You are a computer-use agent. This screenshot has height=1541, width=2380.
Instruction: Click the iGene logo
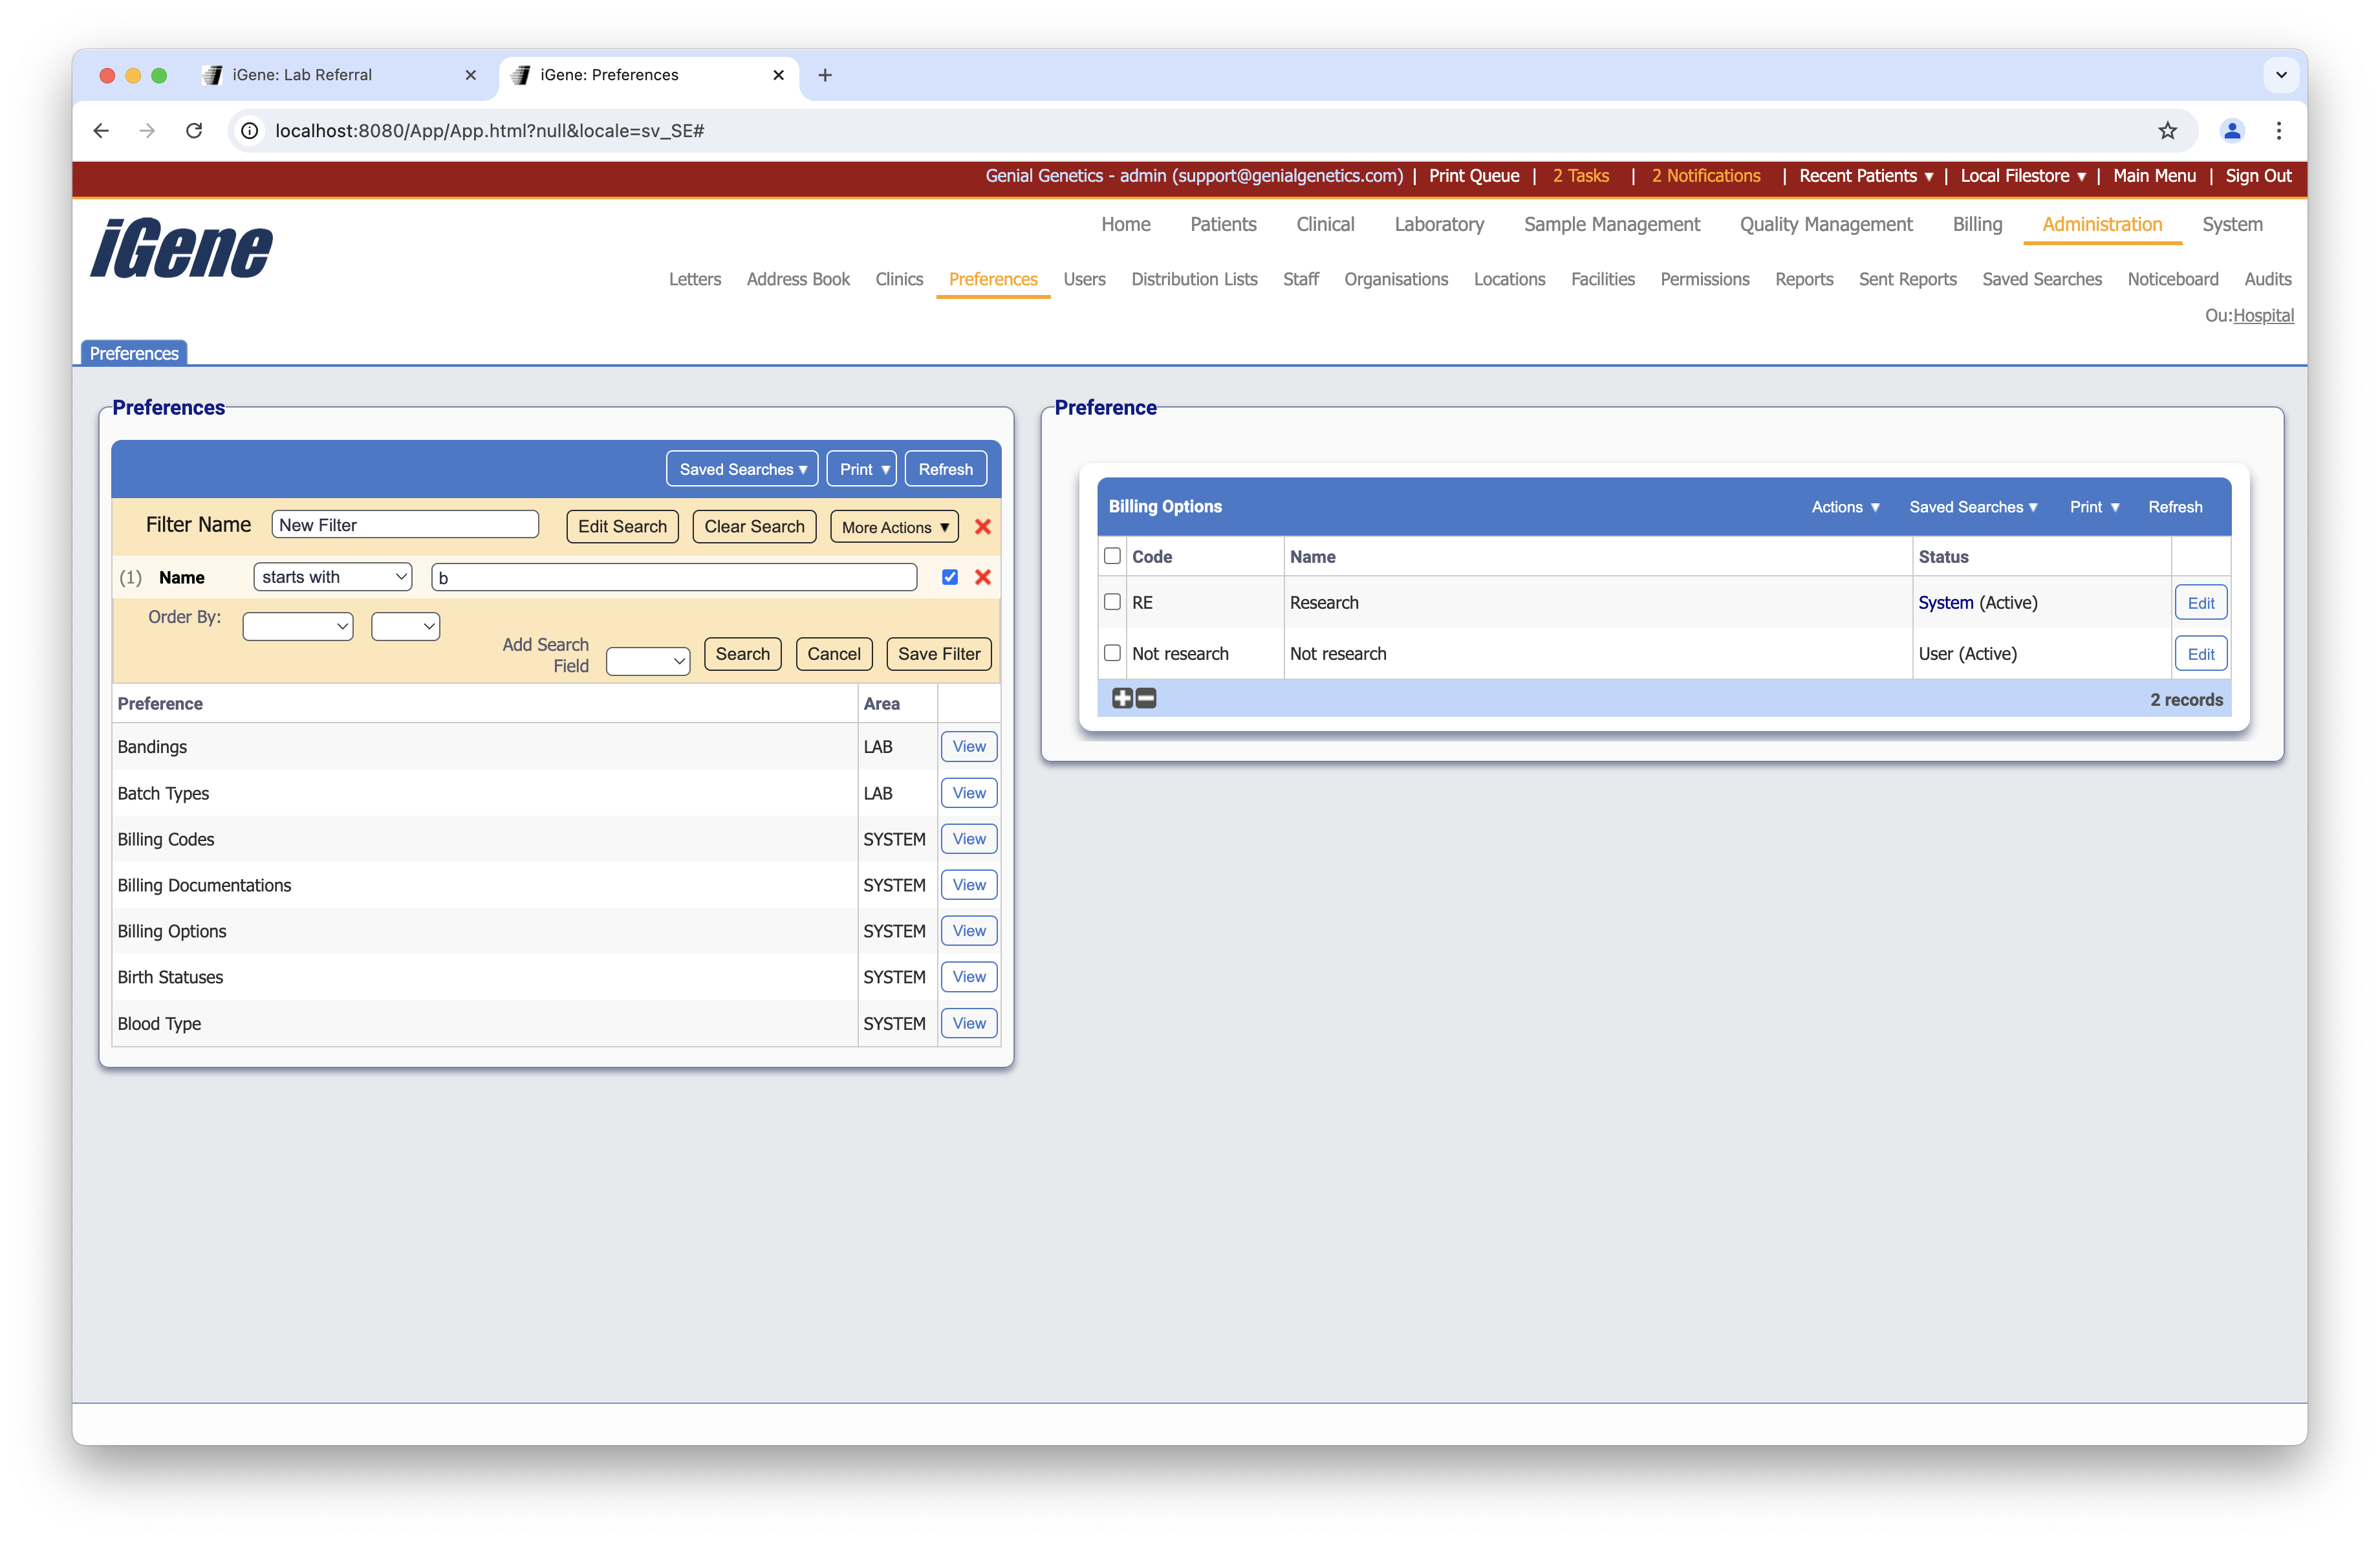point(180,248)
